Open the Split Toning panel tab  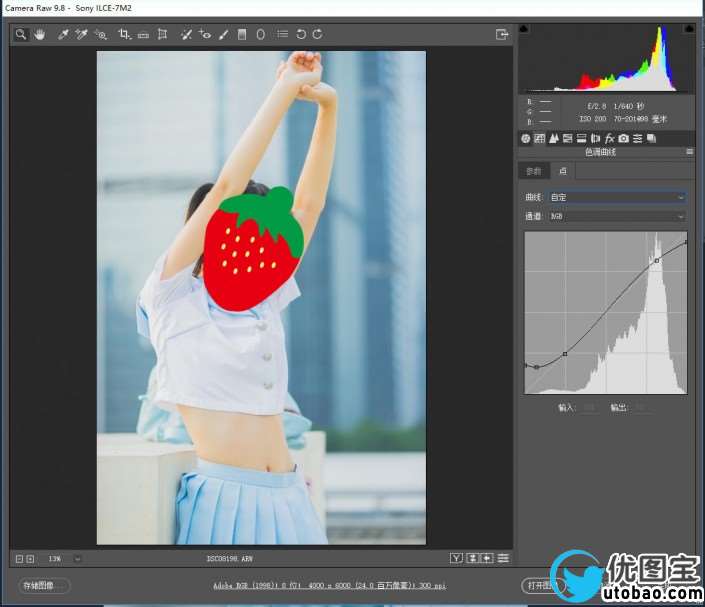581,138
